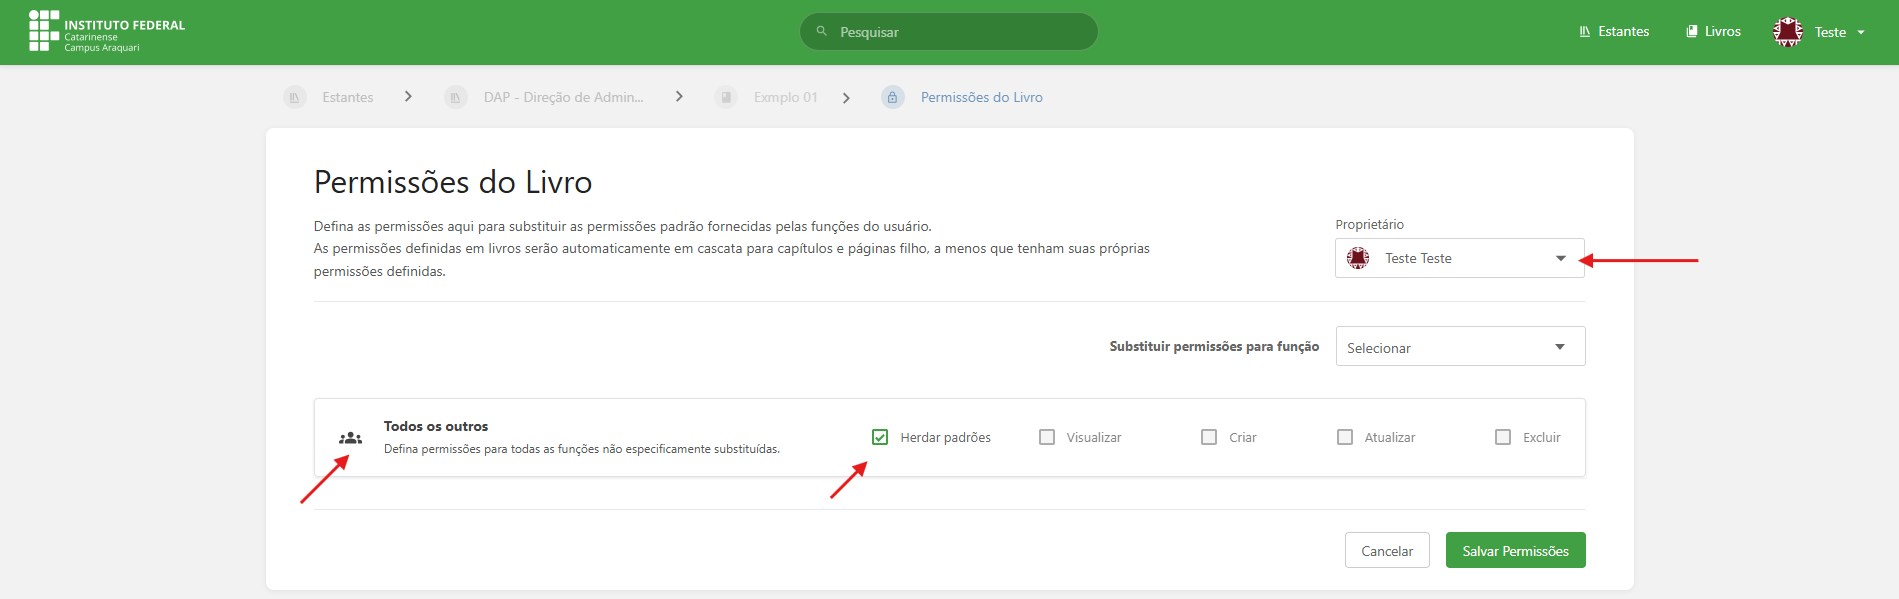The width and height of the screenshot is (1899, 599).
Task: Uncheck the Herdar padrões checkbox
Action: click(880, 437)
